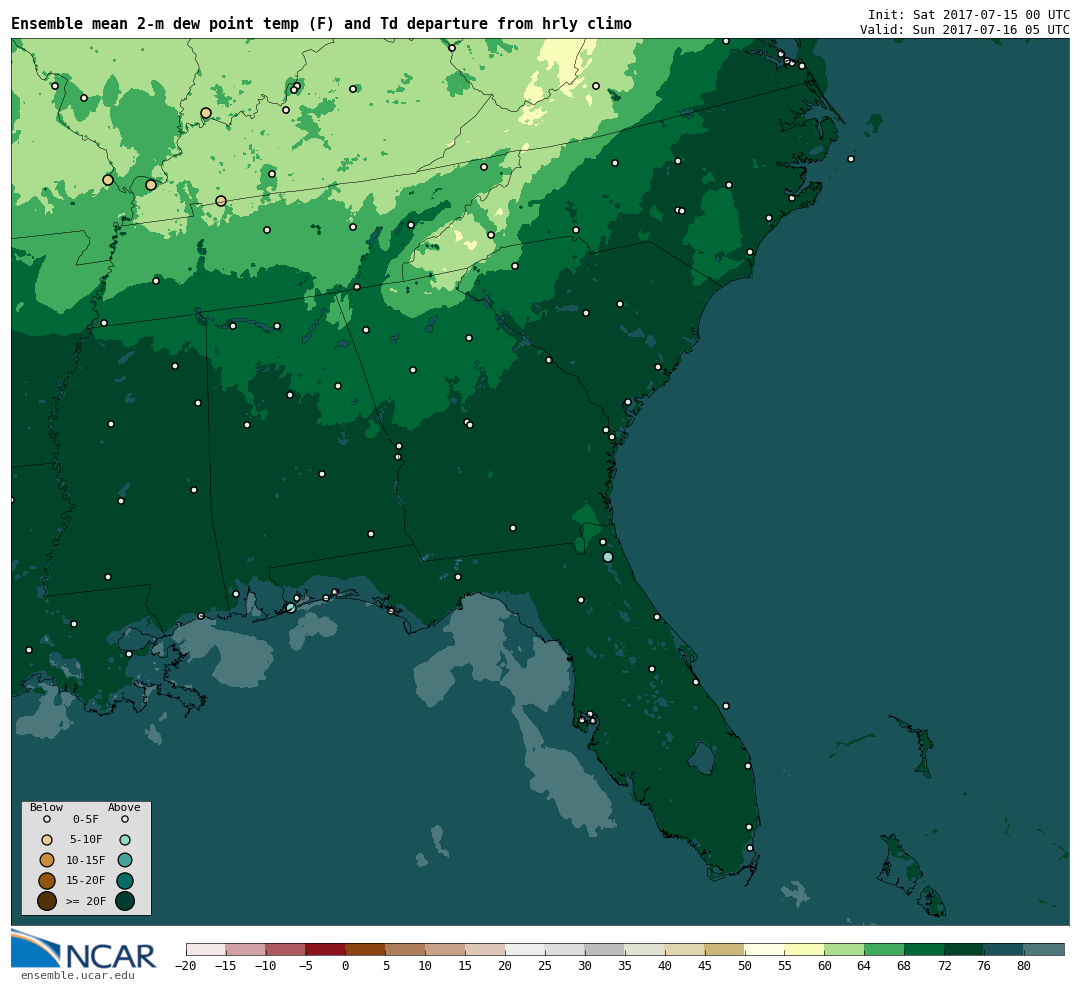Click the Below >= 20F dark brown legend circle

47,900
